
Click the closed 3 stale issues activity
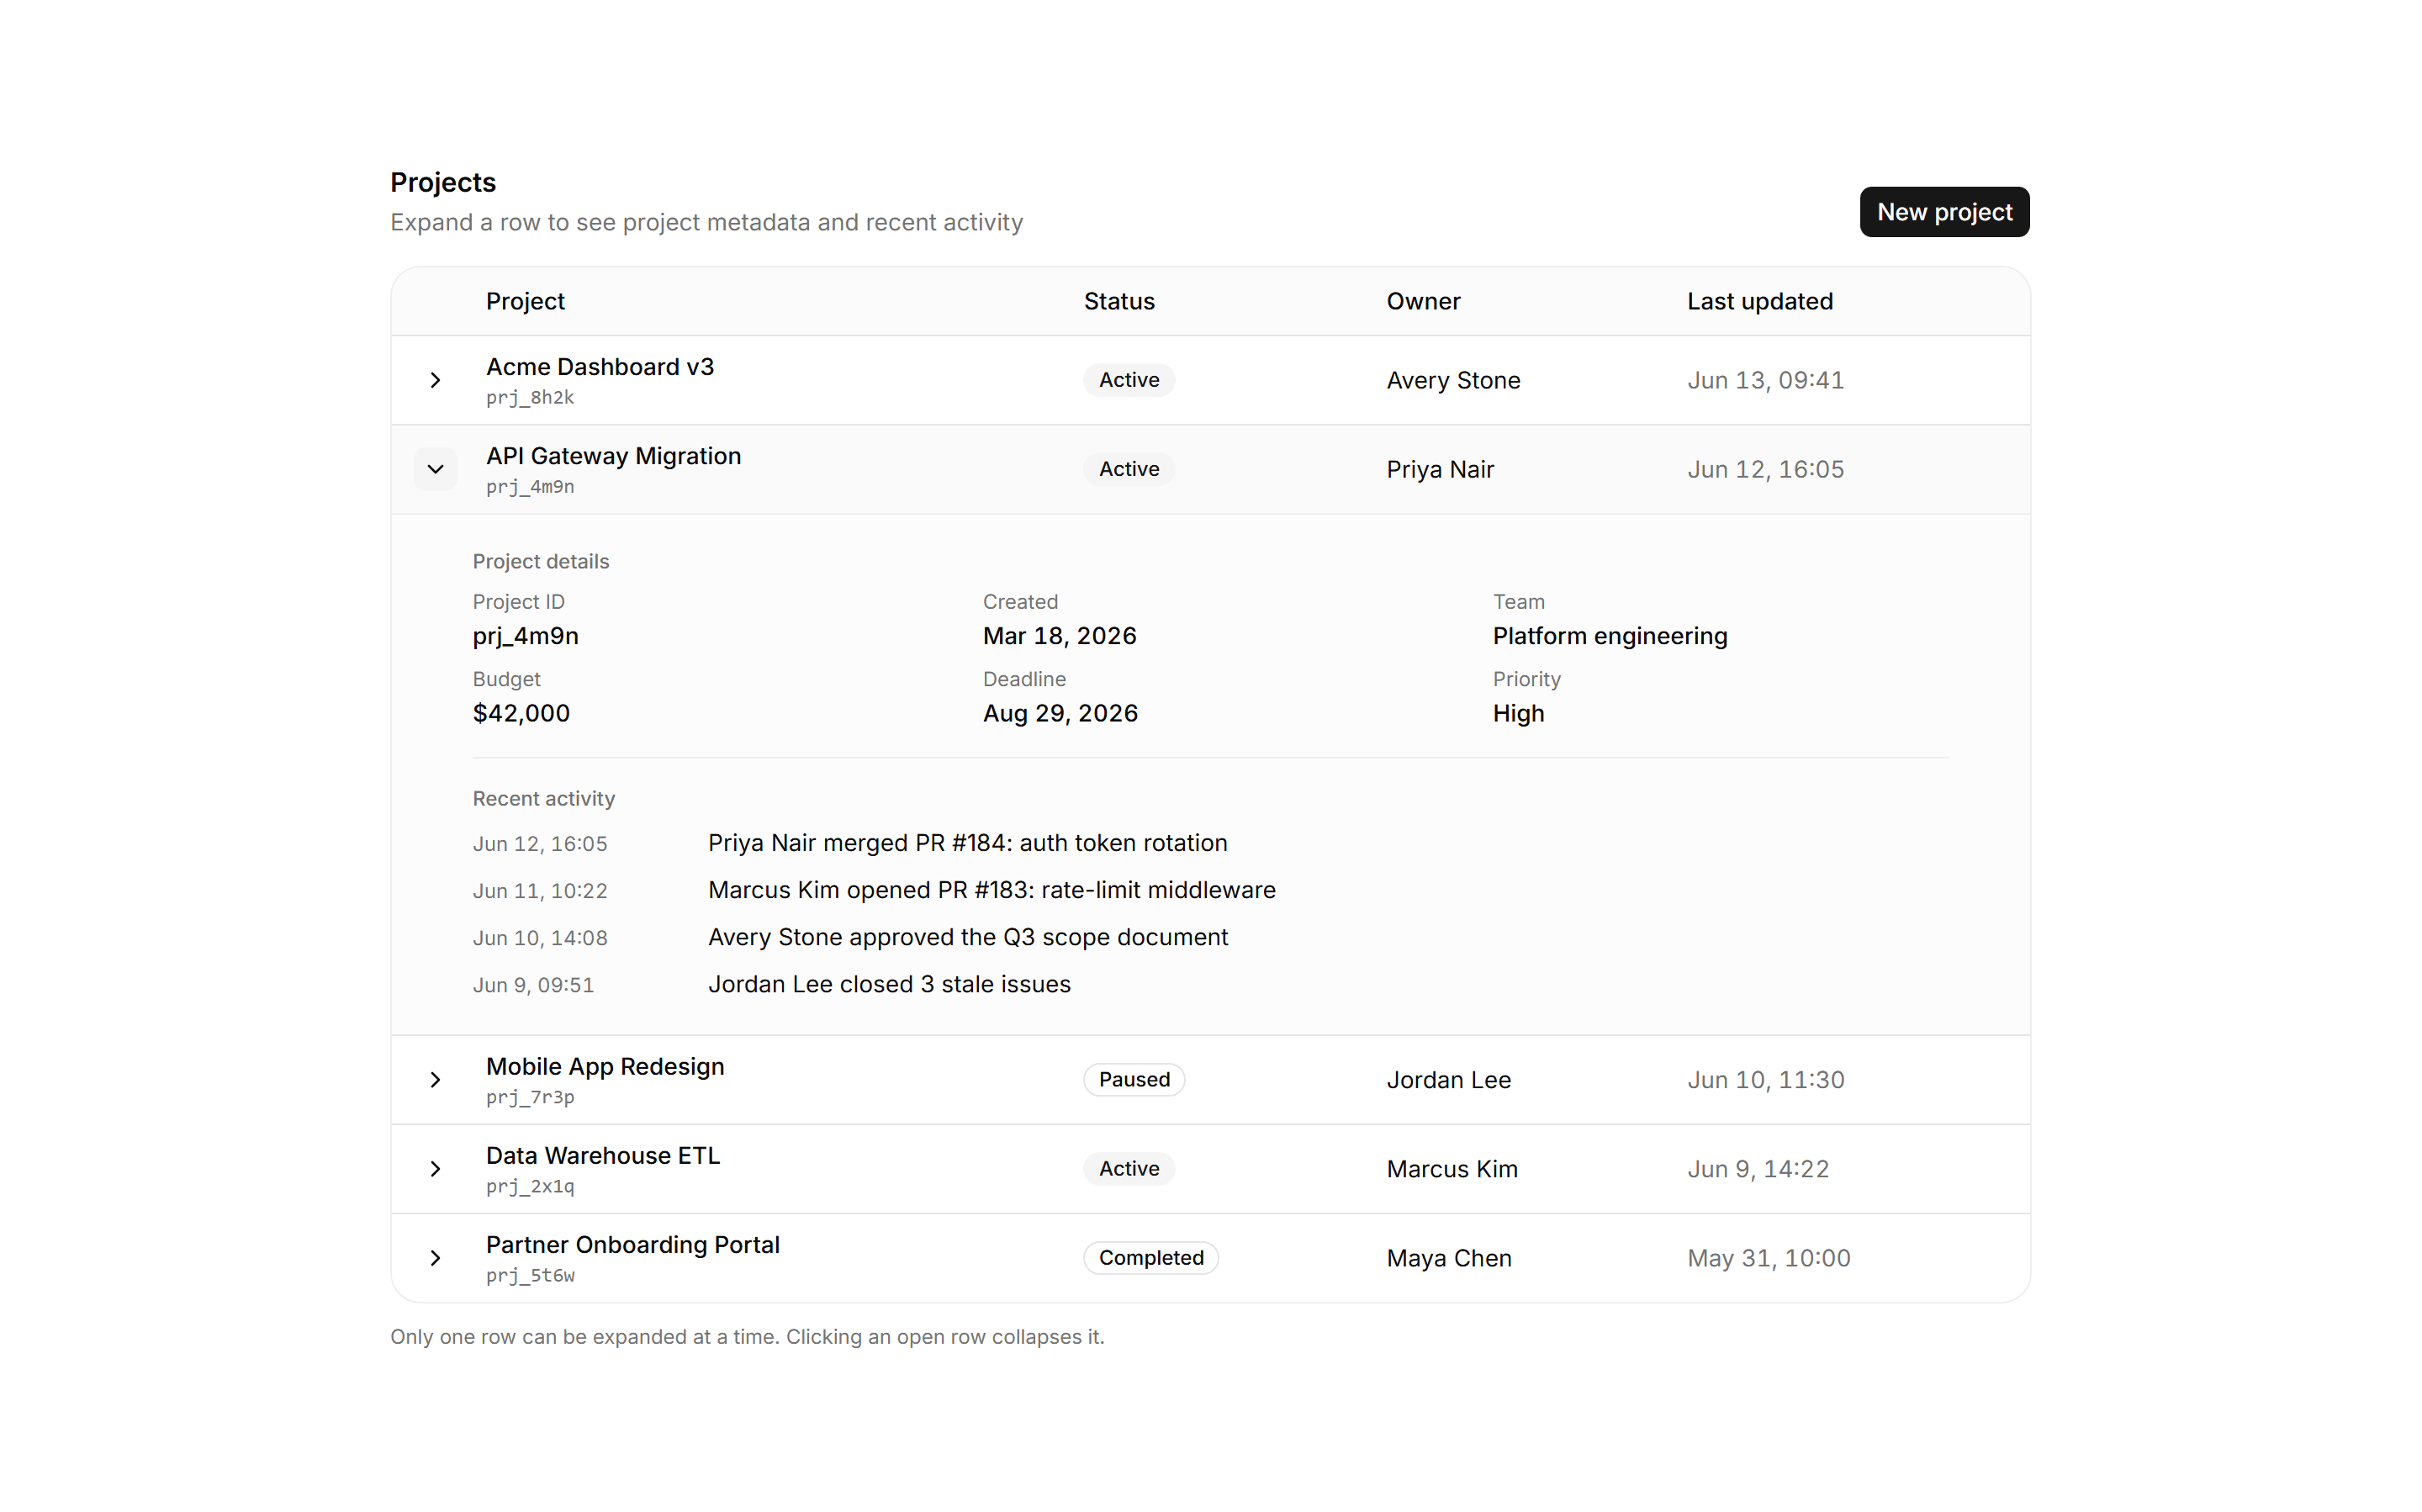889,984
